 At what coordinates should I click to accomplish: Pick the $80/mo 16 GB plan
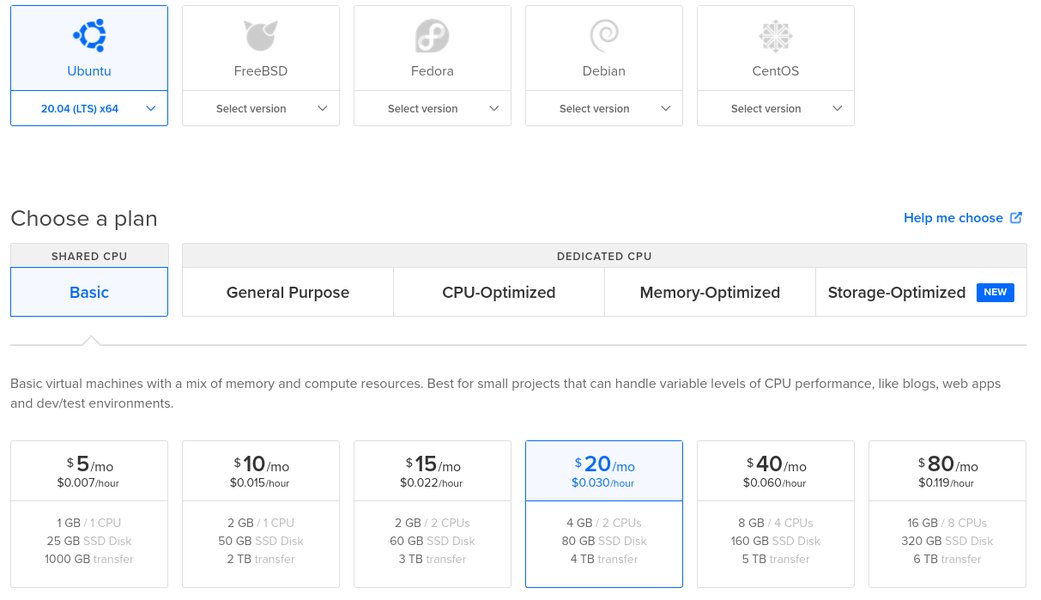[x=947, y=514]
